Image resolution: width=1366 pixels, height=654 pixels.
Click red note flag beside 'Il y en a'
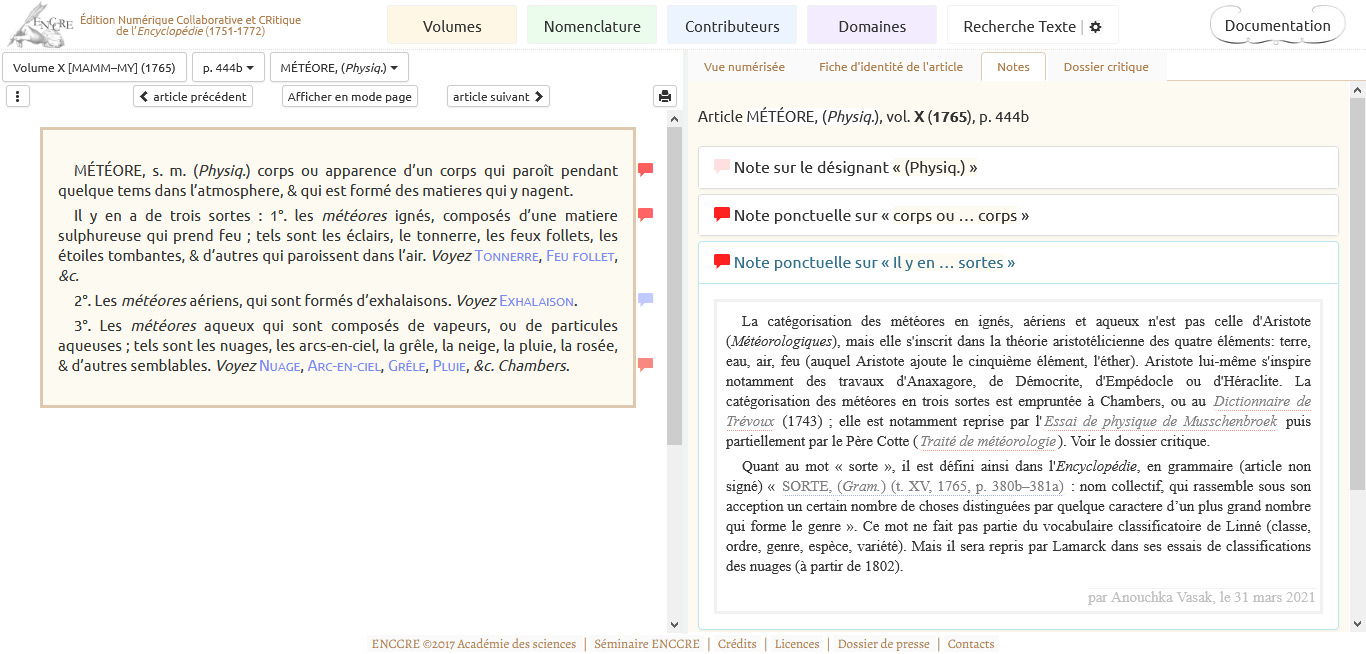click(645, 215)
